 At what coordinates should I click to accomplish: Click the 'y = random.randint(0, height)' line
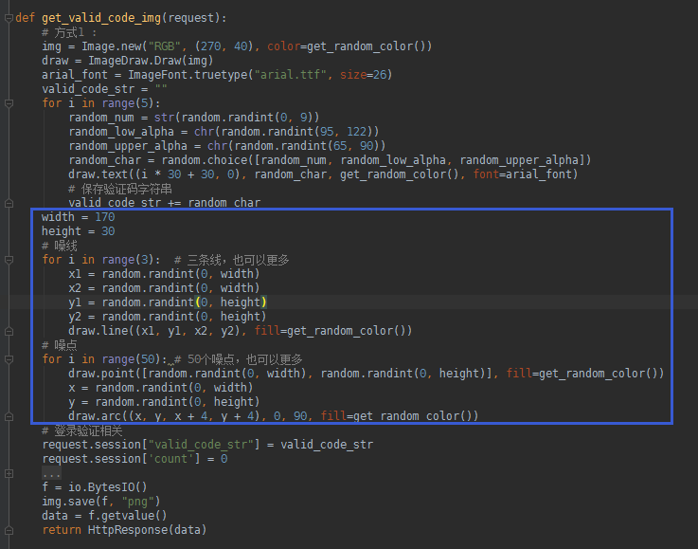tap(164, 402)
